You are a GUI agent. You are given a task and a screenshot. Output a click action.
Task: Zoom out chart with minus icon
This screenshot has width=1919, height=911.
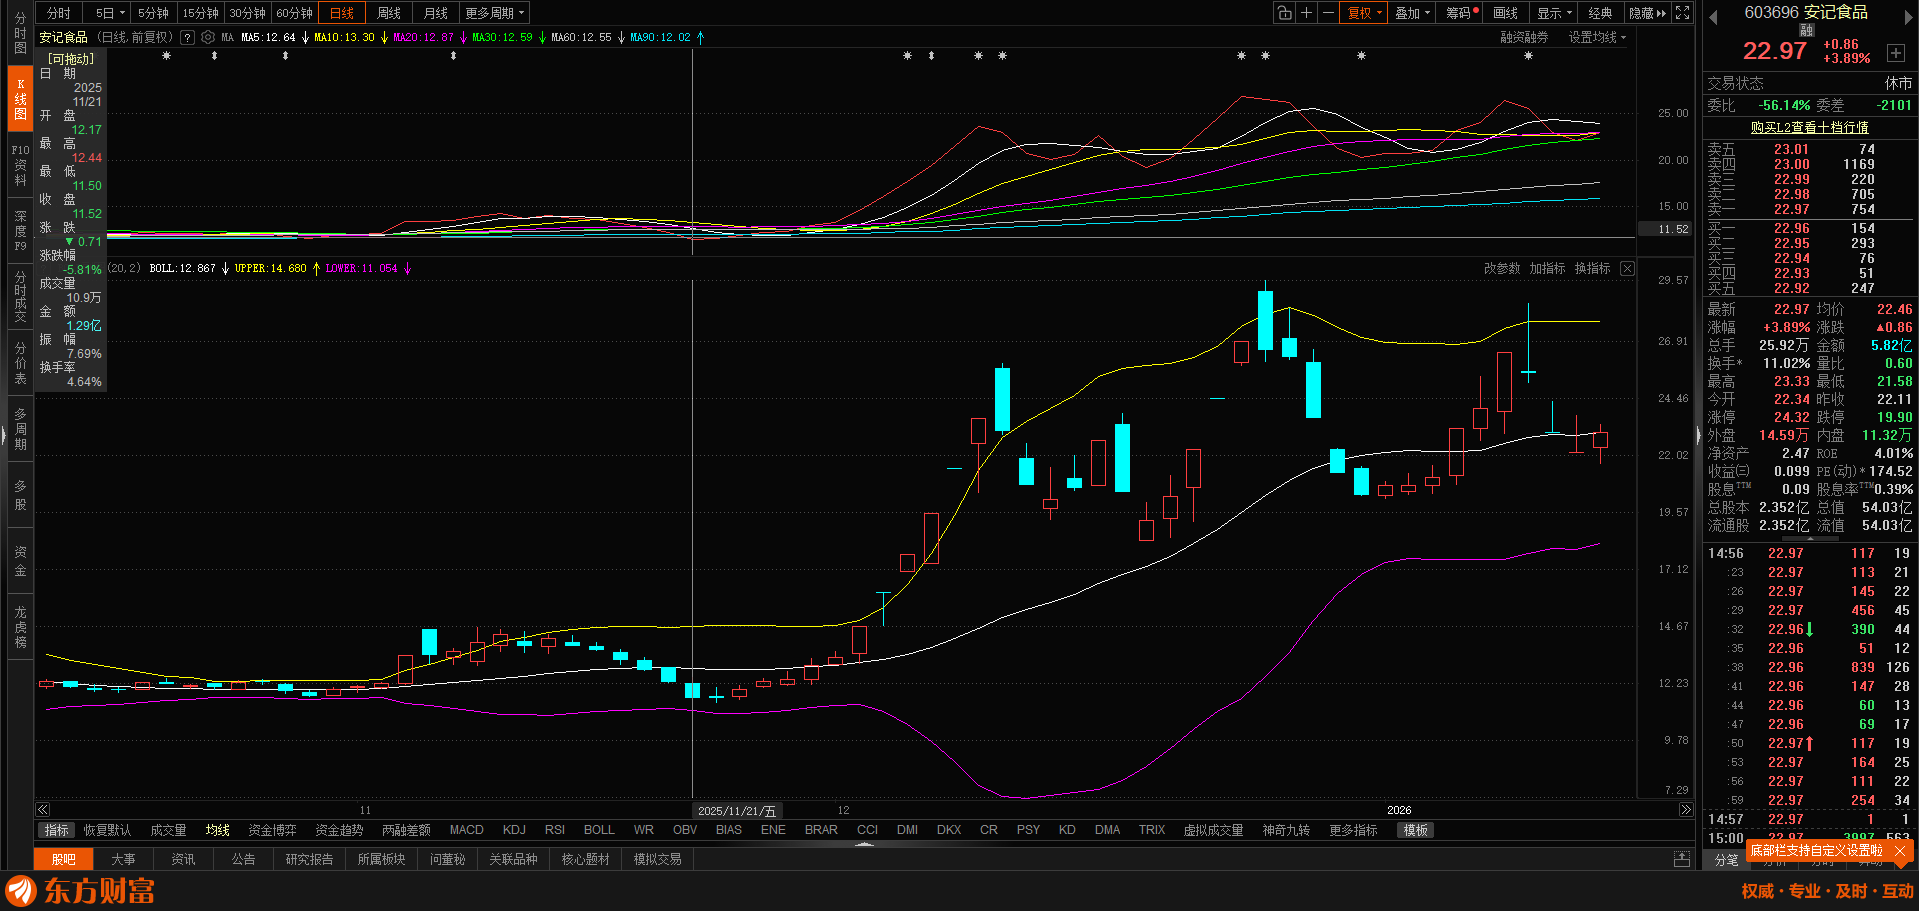pyautogui.click(x=1328, y=13)
